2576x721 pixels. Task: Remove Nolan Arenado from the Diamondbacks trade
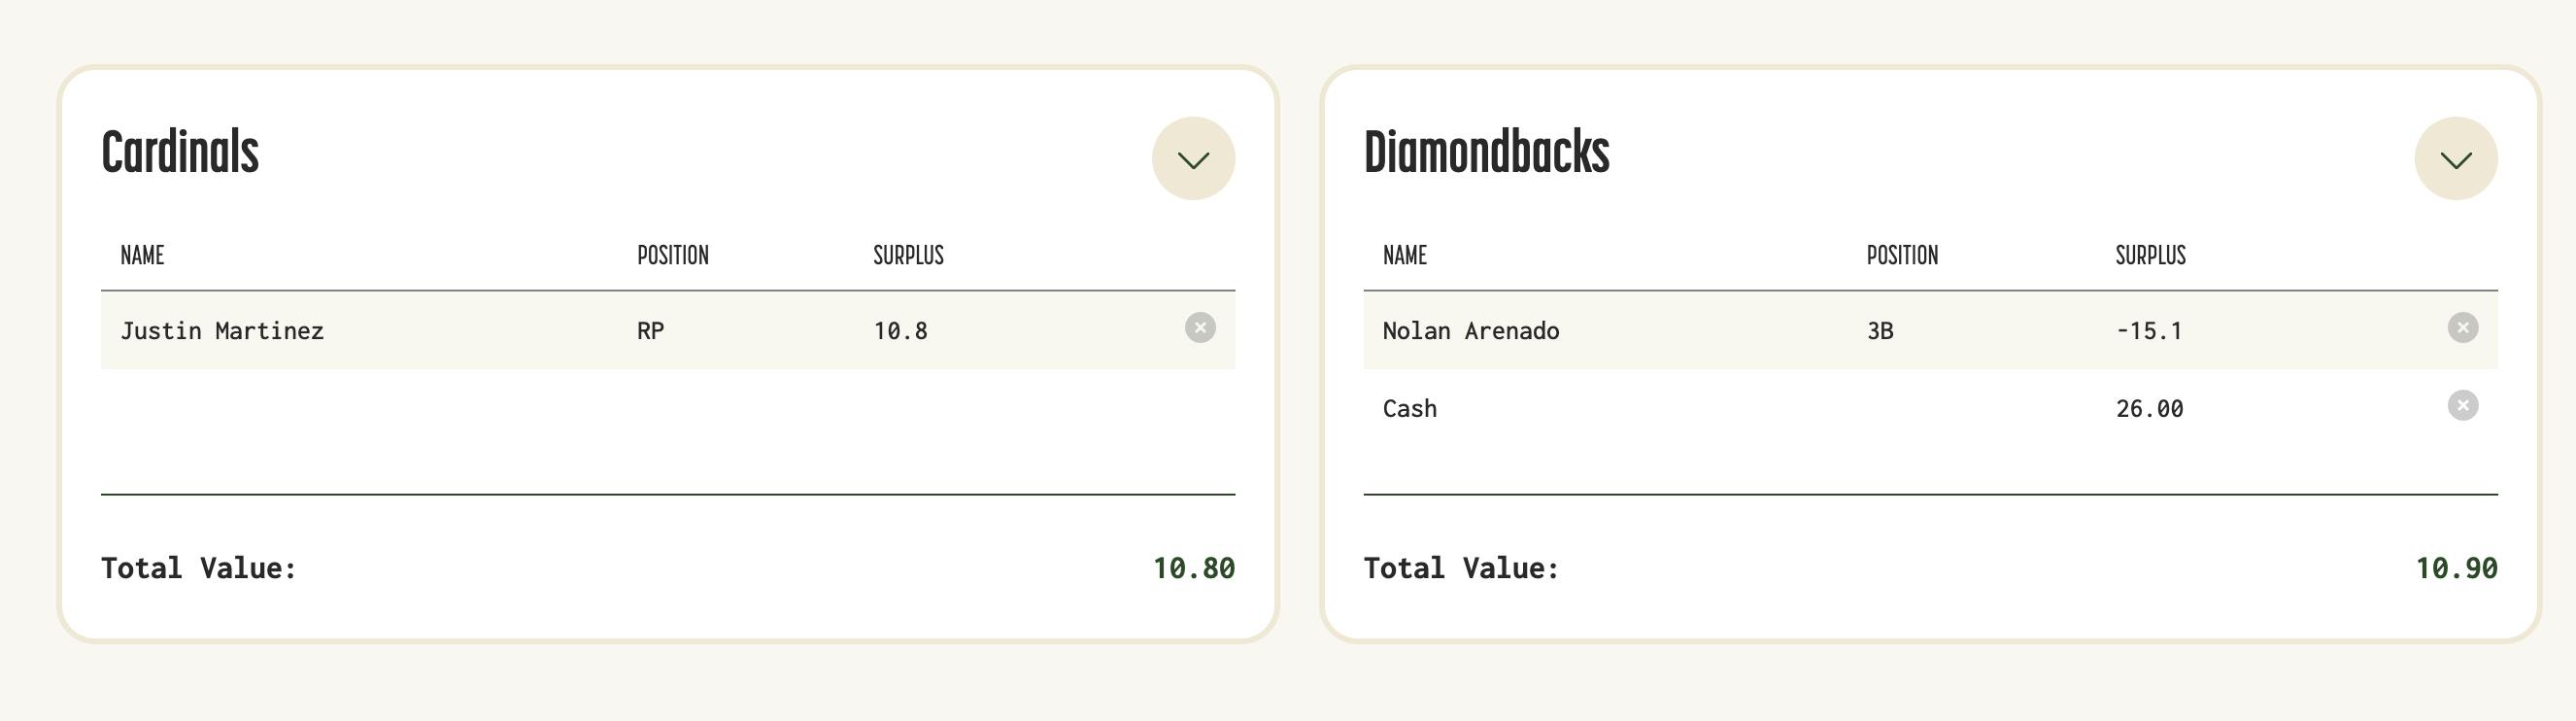point(2462,328)
